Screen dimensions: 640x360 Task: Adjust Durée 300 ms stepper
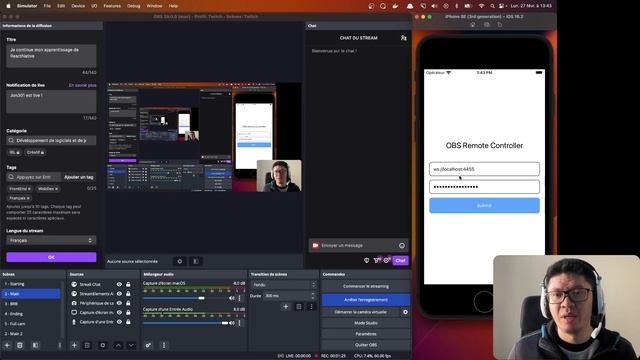coord(313,296)
